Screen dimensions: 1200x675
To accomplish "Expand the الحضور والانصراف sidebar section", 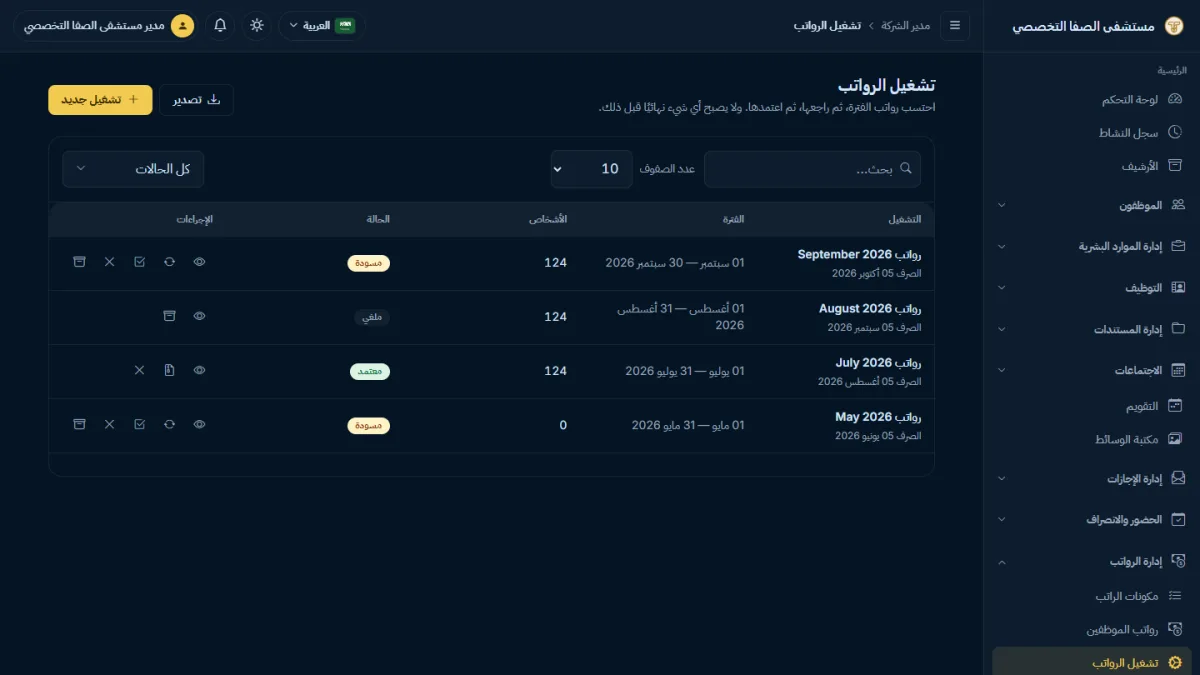I will 1092,520.
